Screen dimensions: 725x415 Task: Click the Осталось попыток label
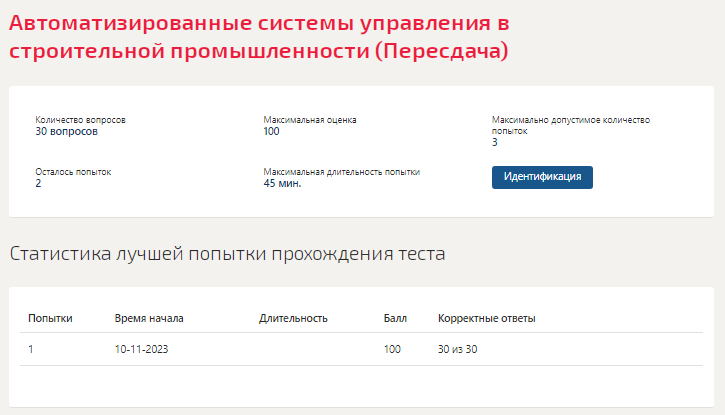(73, 172)
